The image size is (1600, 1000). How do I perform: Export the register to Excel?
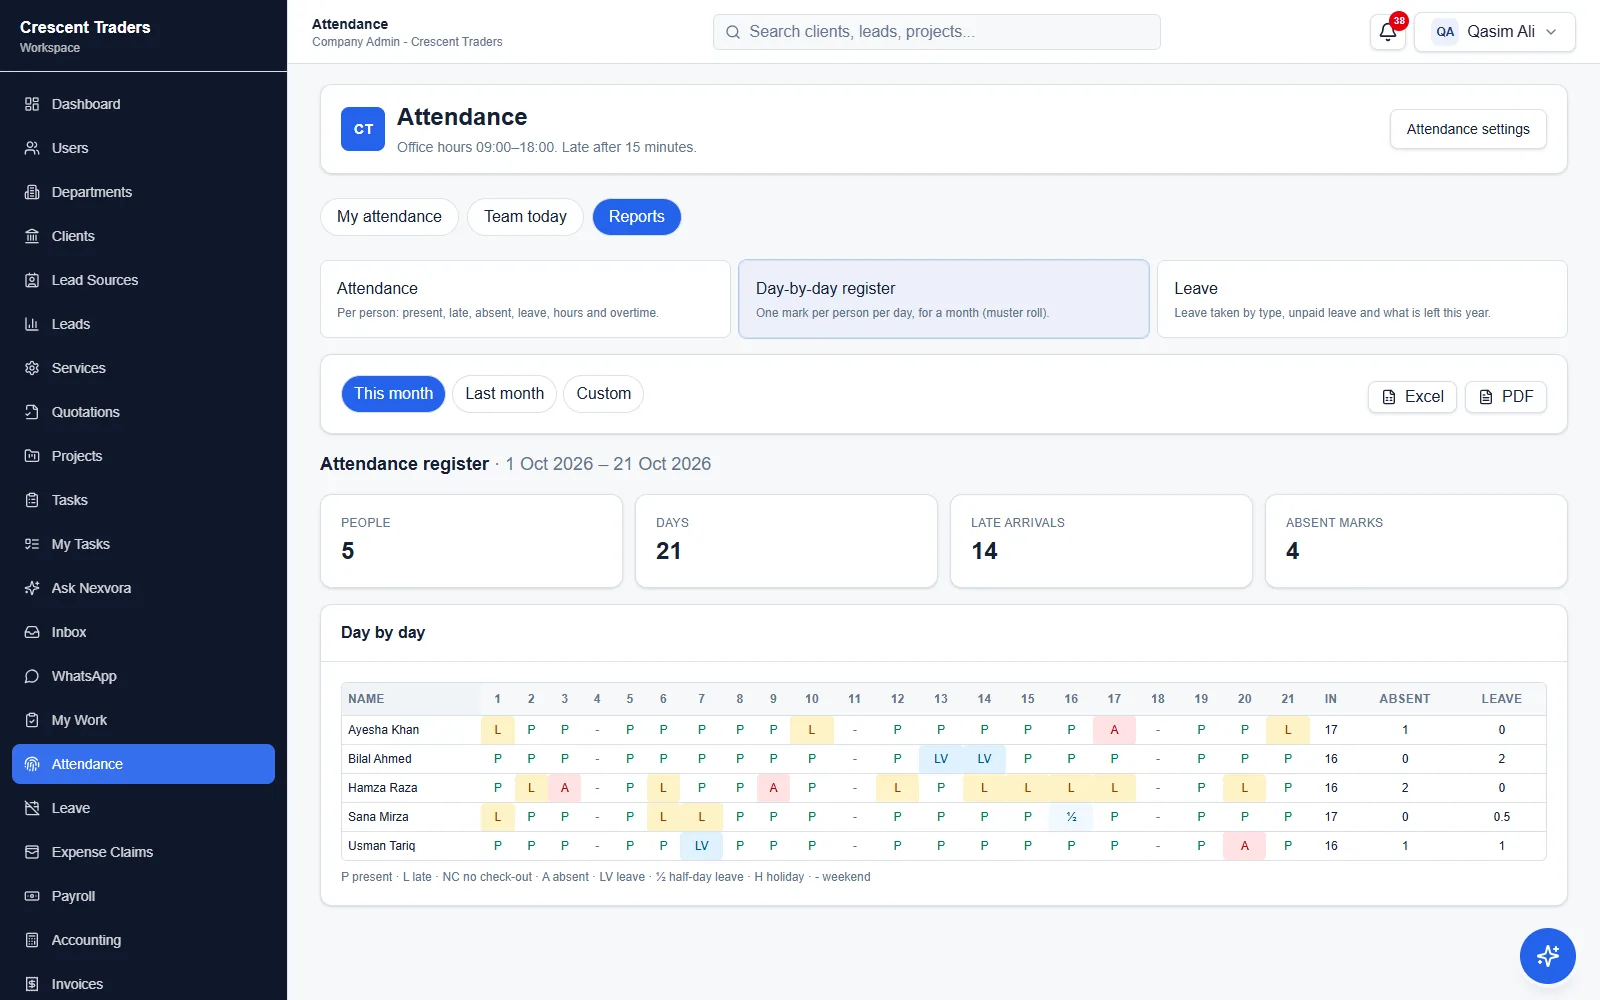tap(1412, 397)
